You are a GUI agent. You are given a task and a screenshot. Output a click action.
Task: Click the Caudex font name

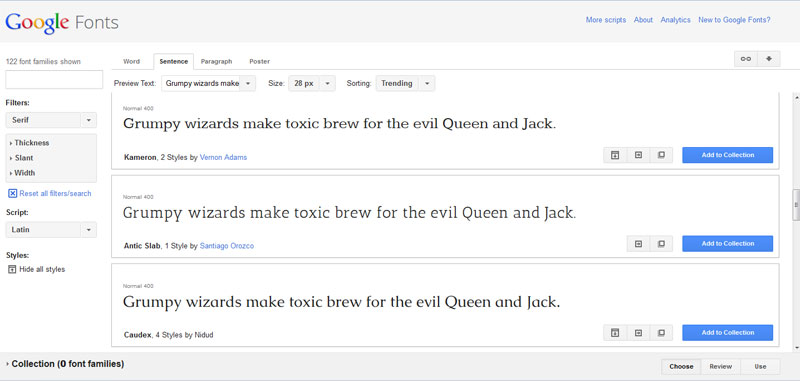138,336
